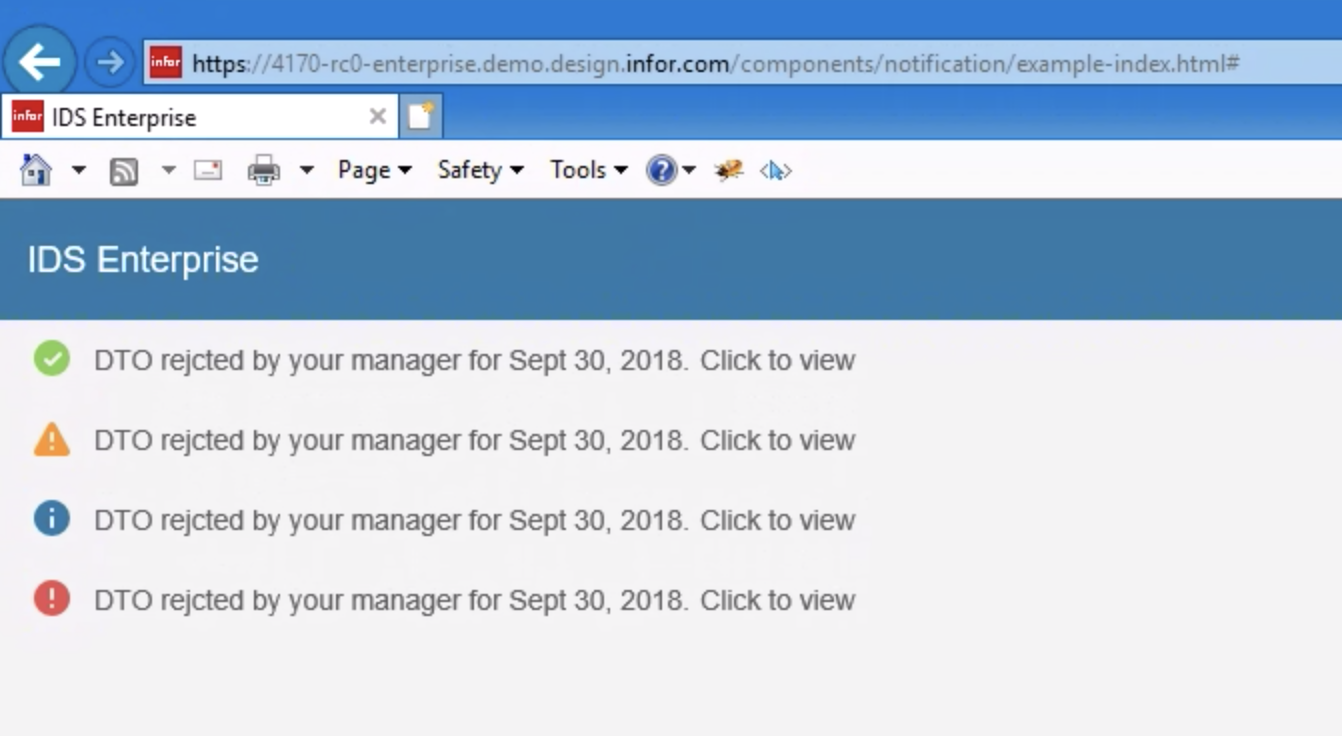The width and height of the screenshot is (1342, 736).
Task: Click the green success checkmark icon
Action: (x=52, y=358)
